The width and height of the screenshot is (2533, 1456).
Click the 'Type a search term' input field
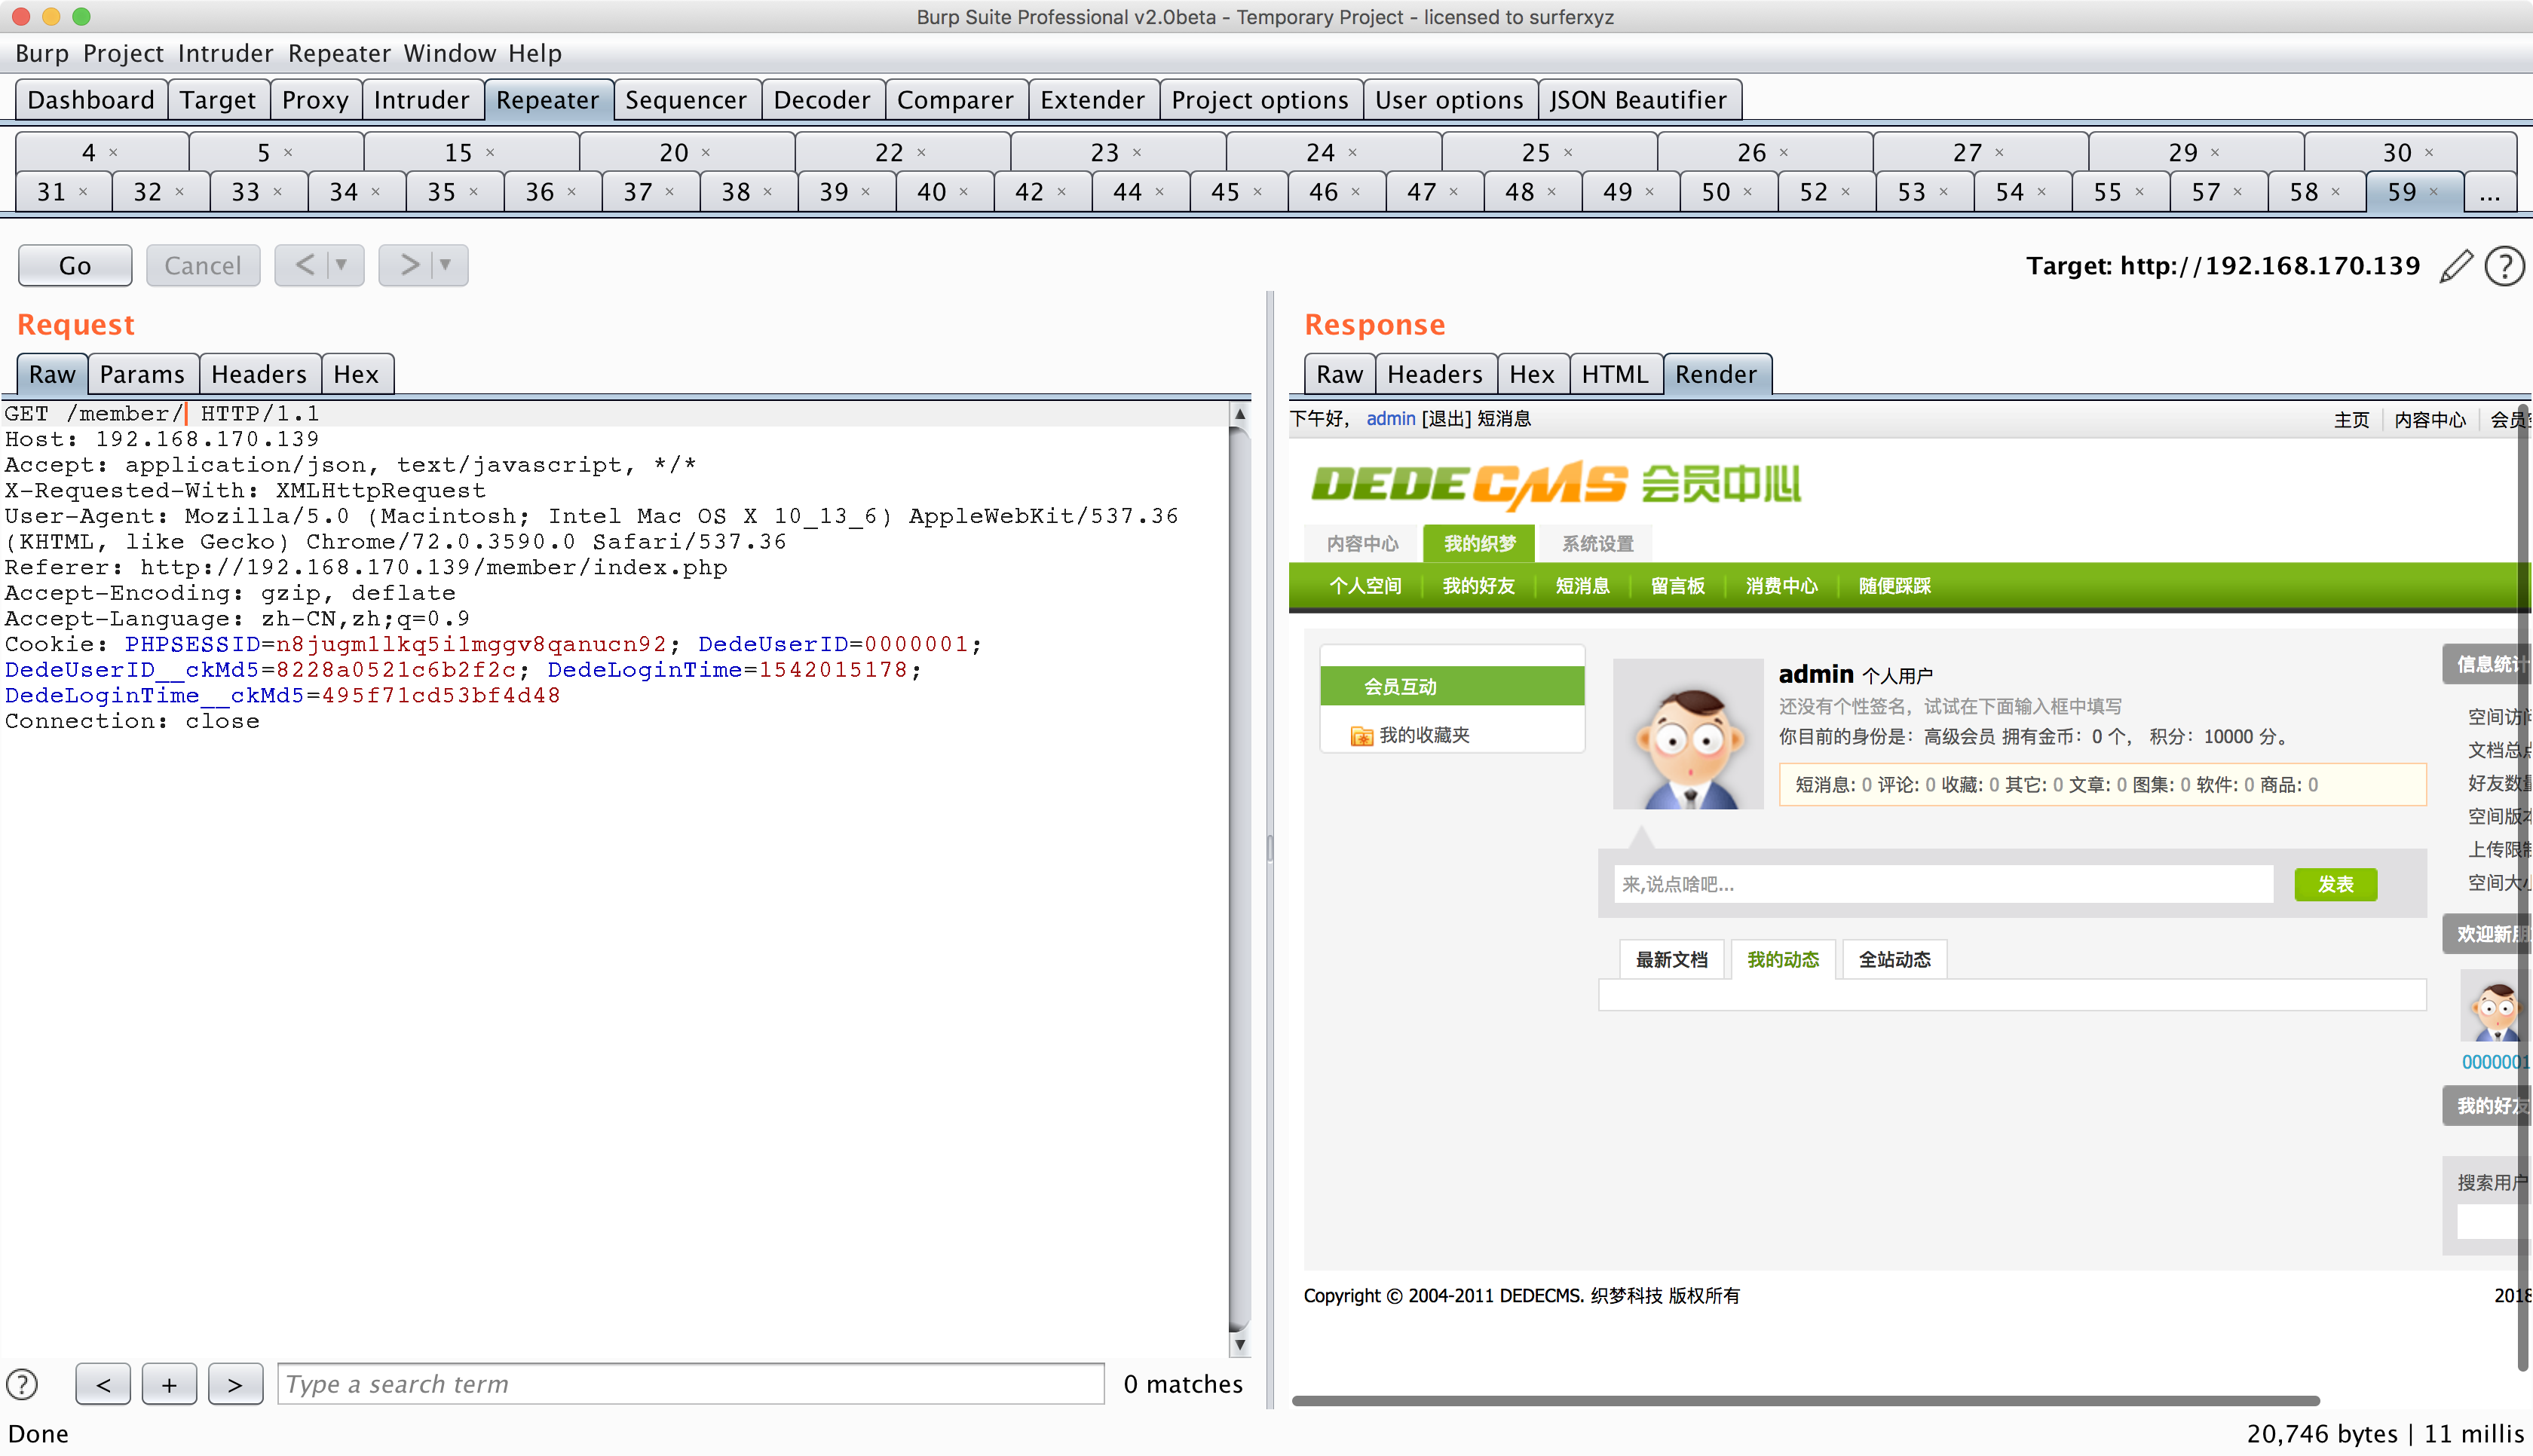coord(690,1384)
